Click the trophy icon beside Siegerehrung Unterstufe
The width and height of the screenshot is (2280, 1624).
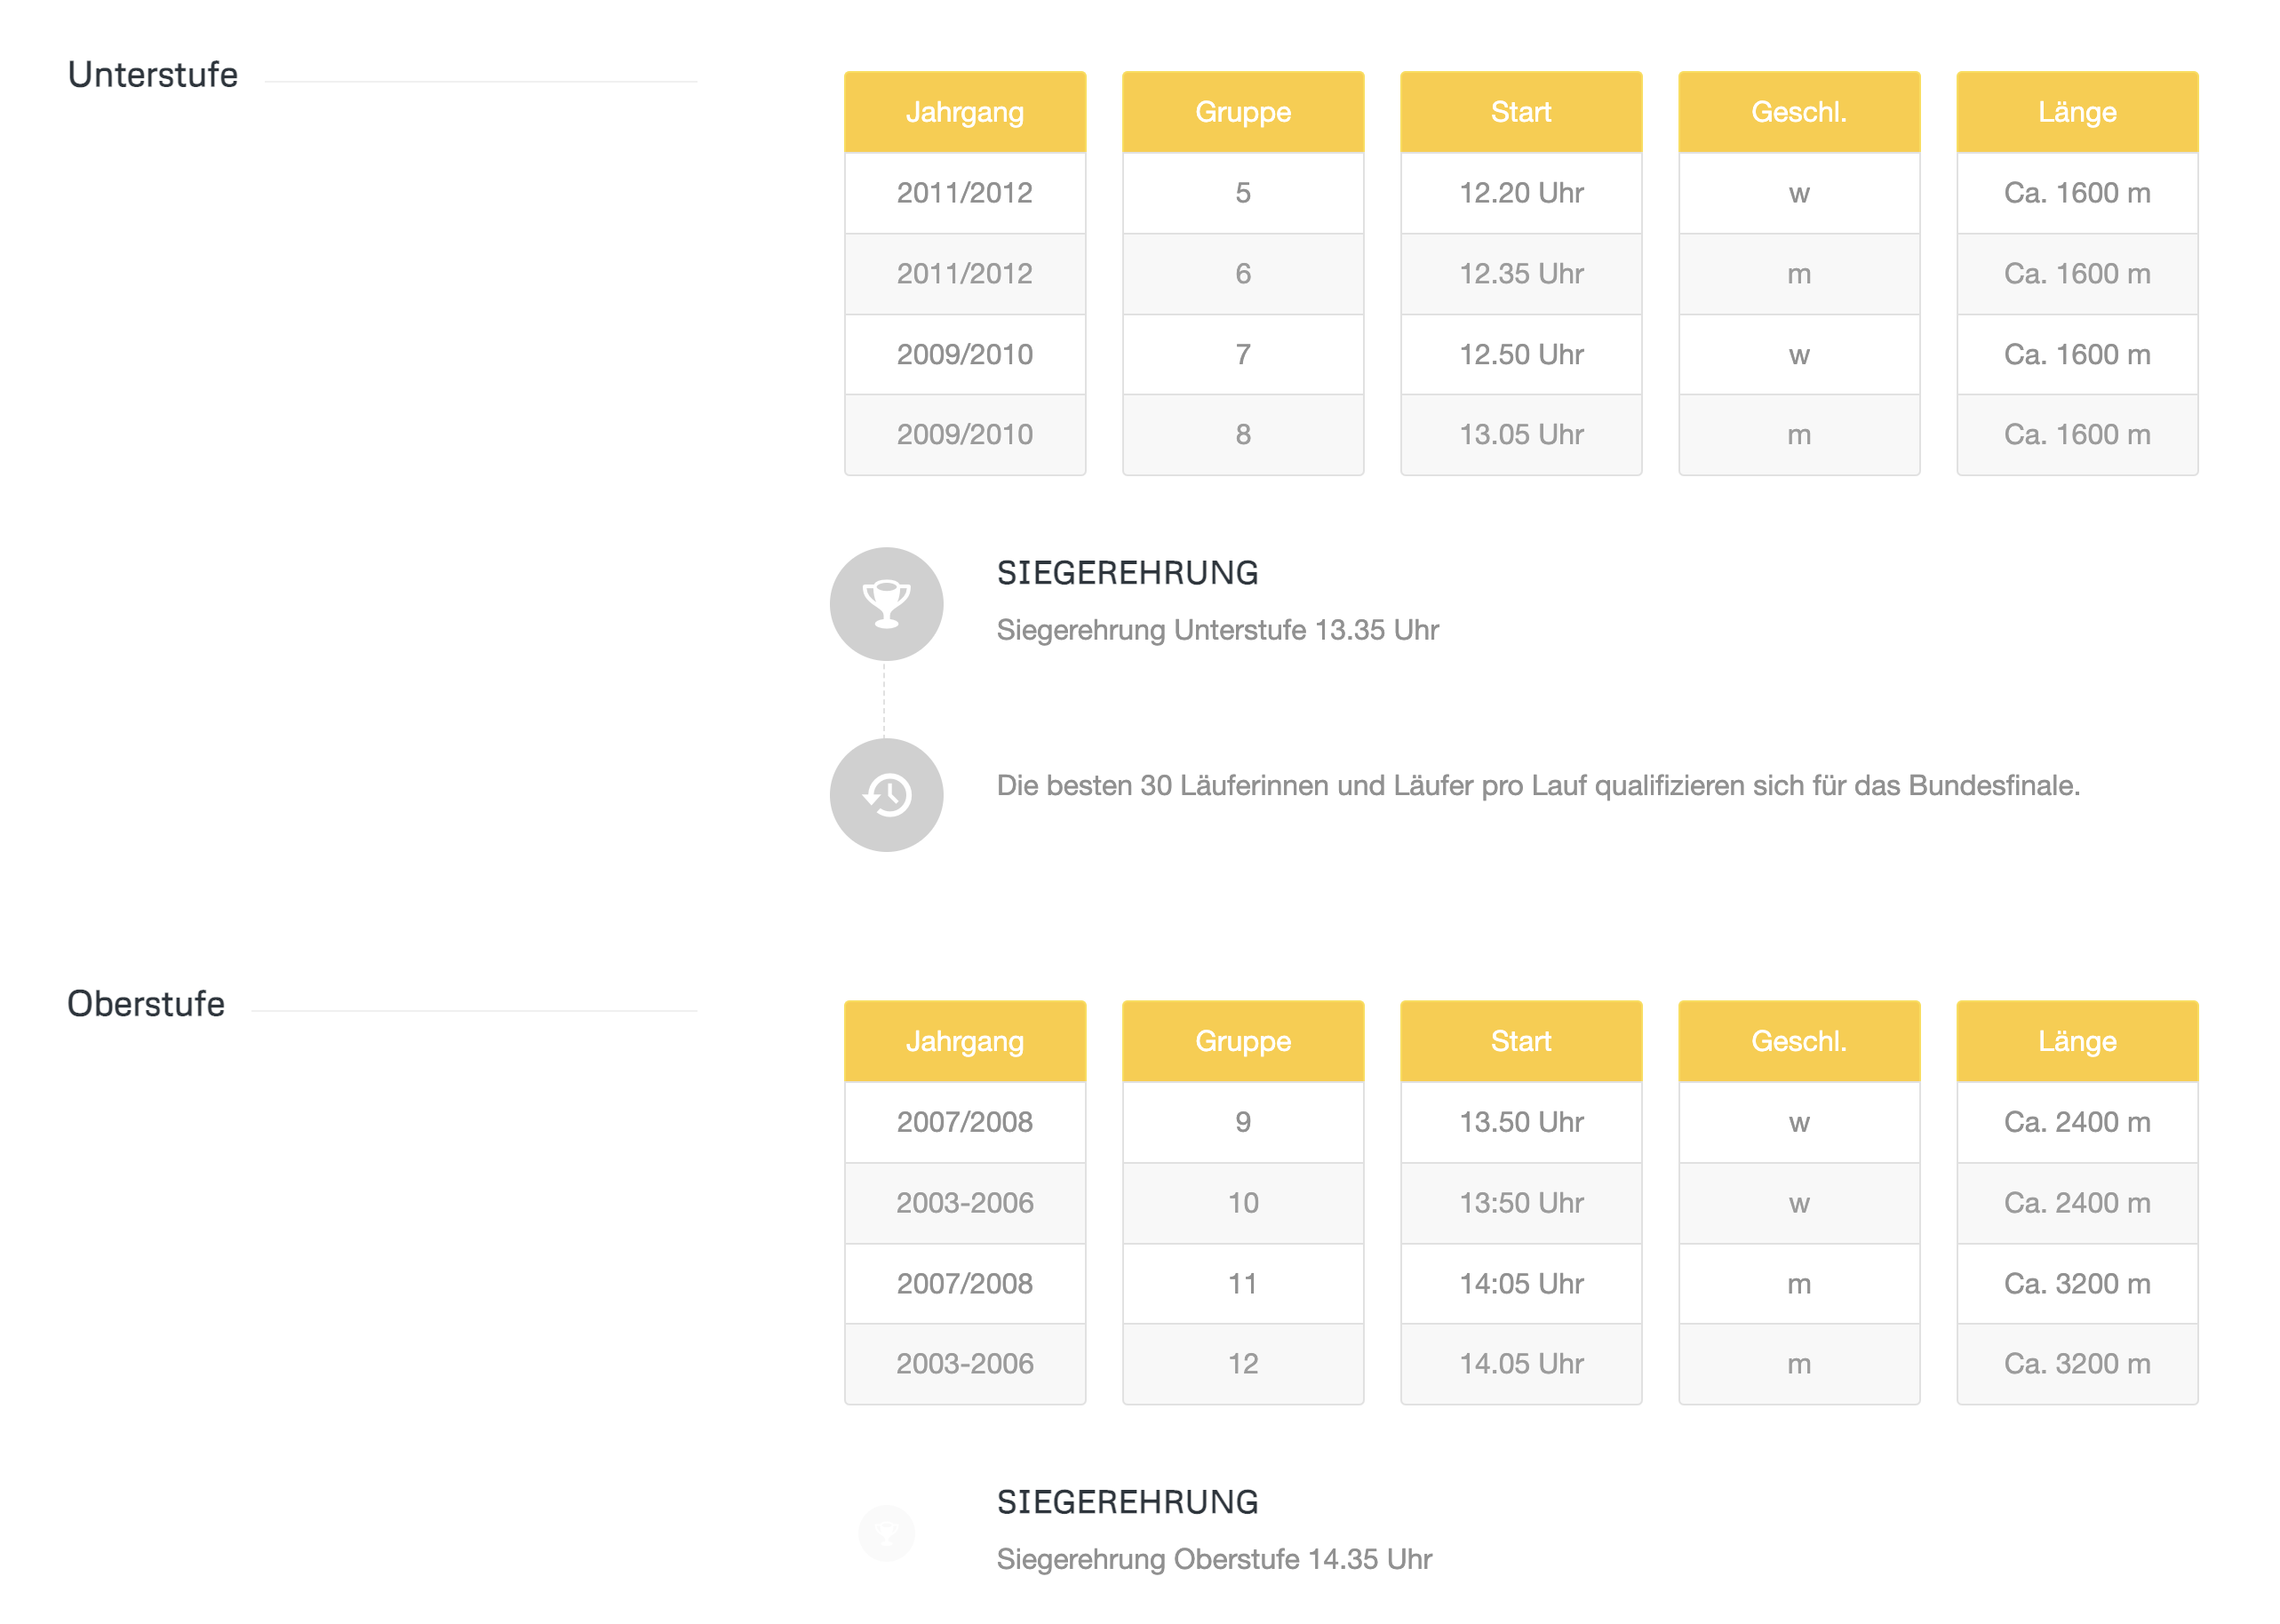coord(886,604)
